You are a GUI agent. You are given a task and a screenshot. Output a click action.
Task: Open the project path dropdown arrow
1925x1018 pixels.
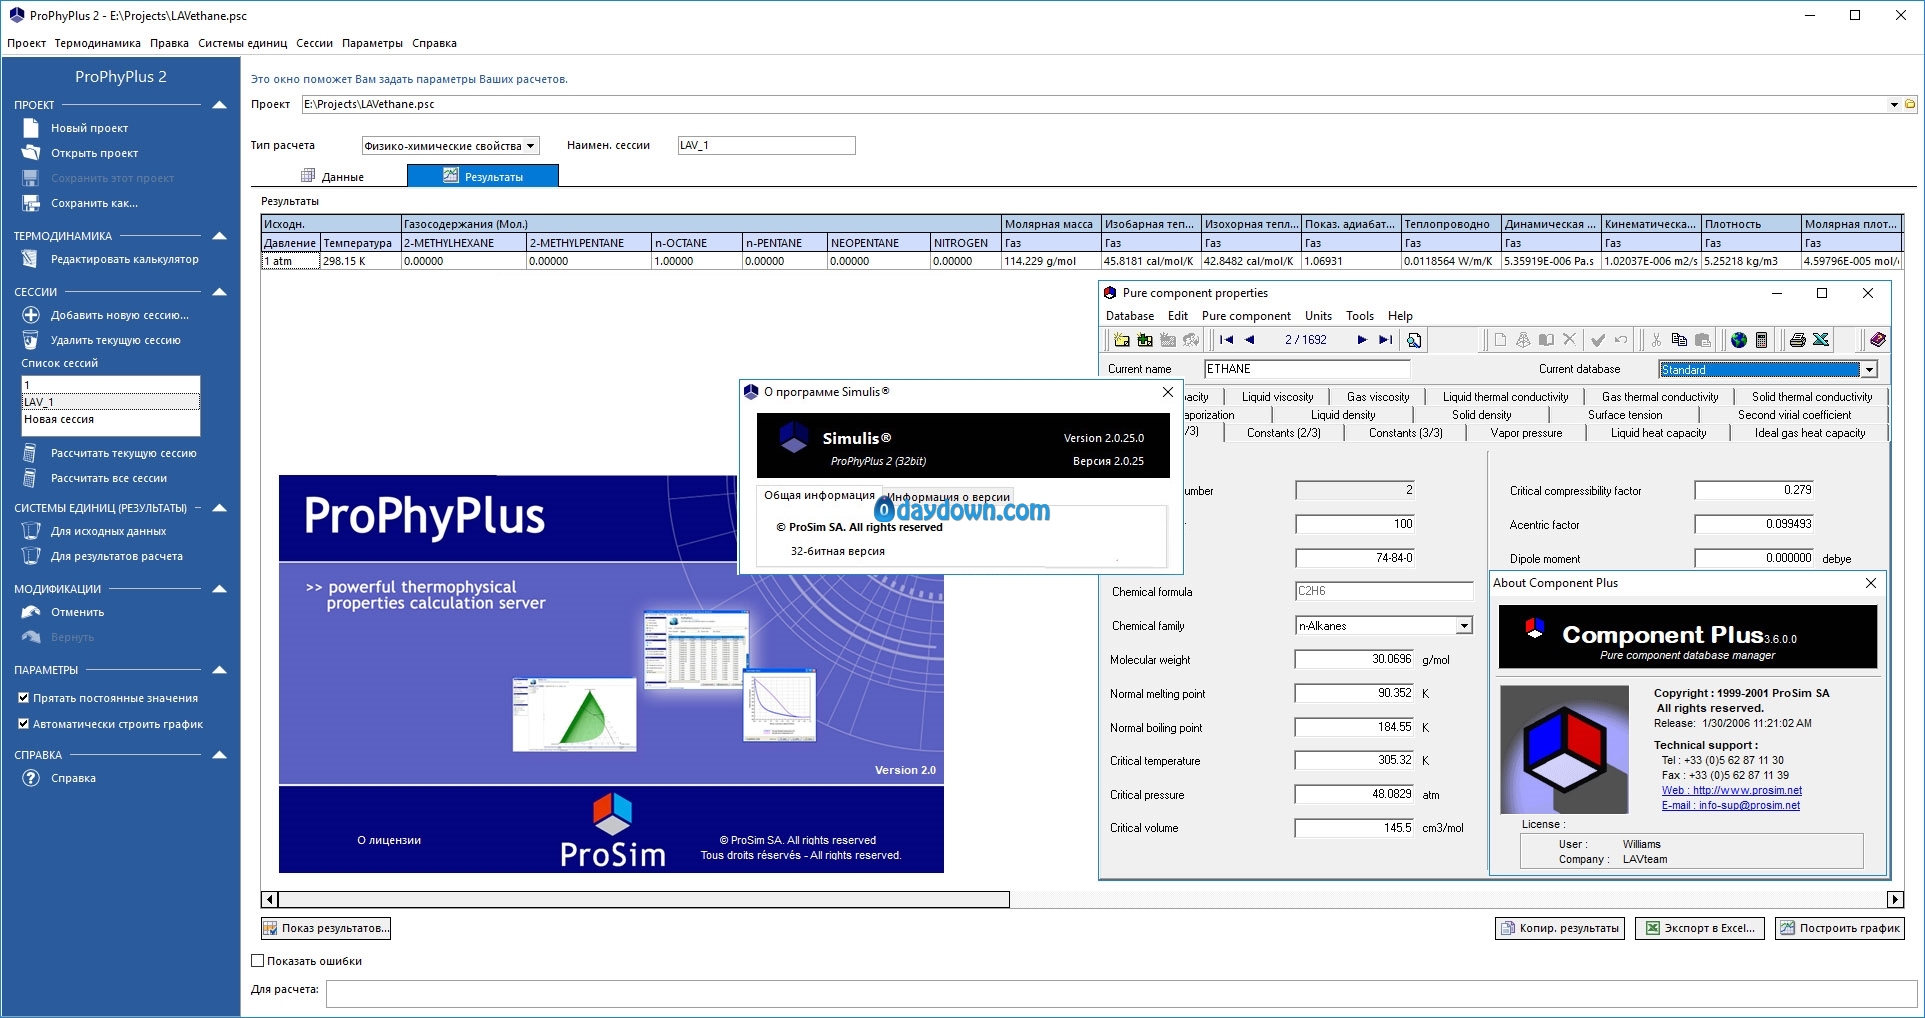(x=1894, y=104)
